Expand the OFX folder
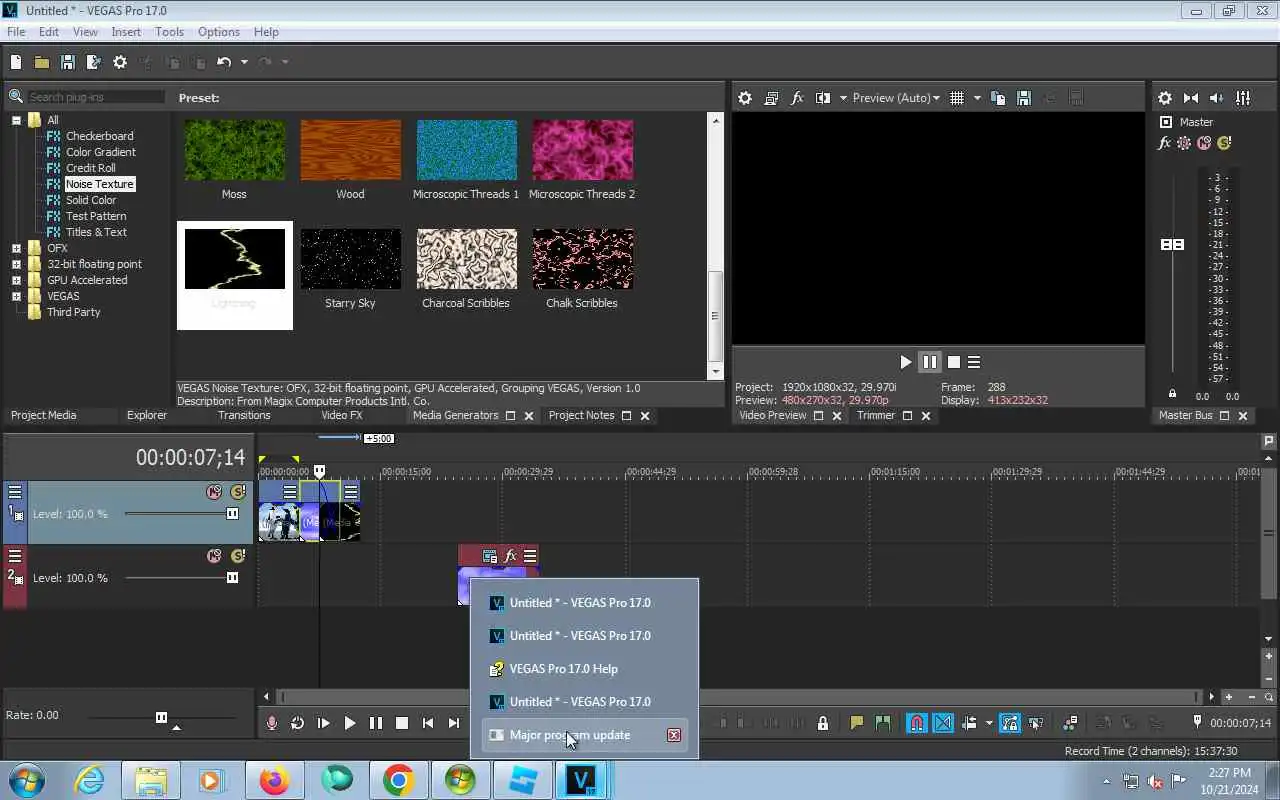The image size is (1280, 800). pos(16,248)
